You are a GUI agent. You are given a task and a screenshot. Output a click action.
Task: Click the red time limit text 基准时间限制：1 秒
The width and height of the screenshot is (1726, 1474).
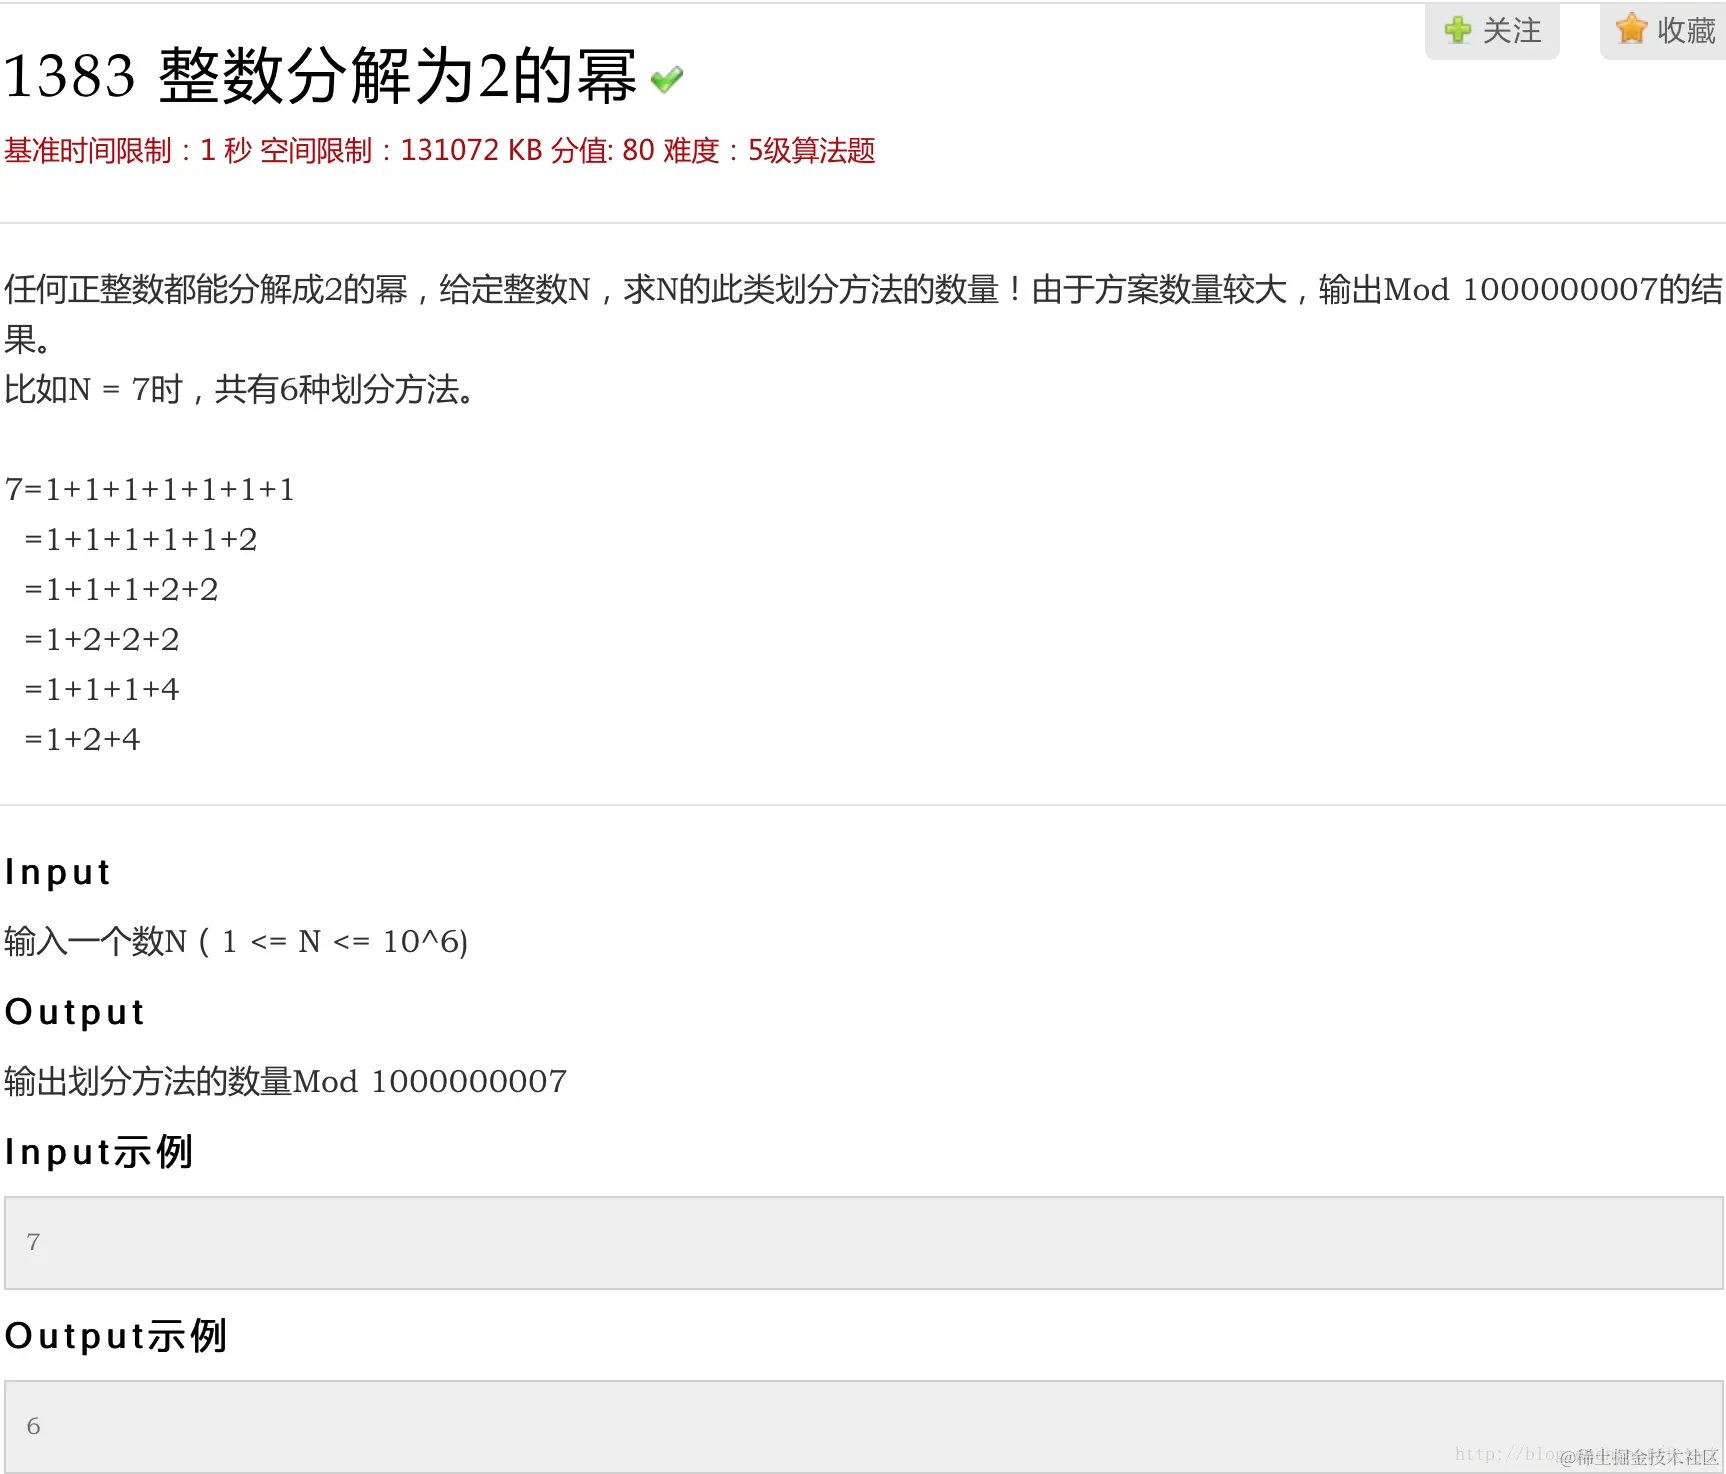128,151
